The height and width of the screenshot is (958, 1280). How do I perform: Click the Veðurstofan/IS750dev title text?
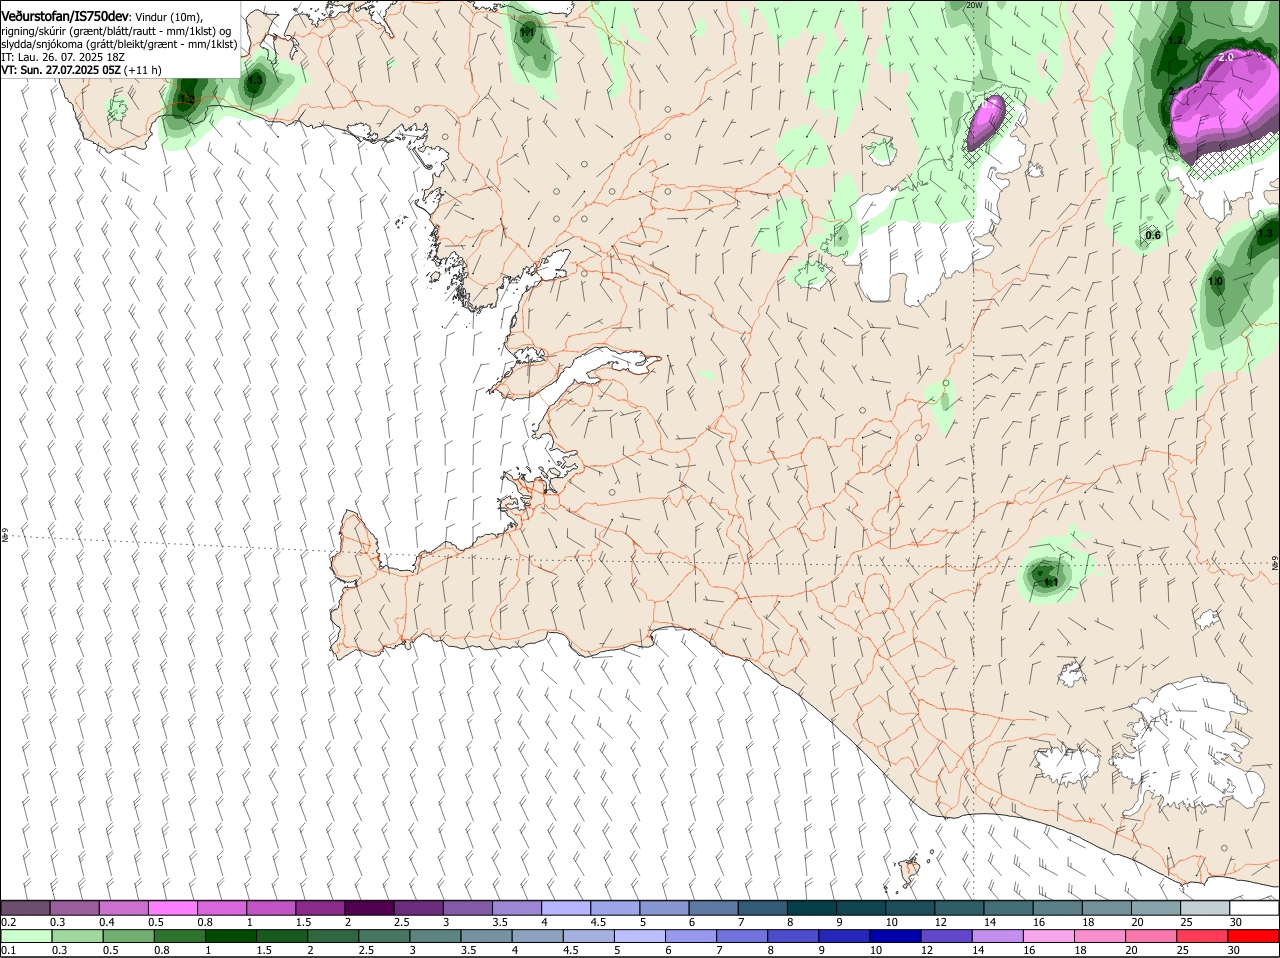65,17
